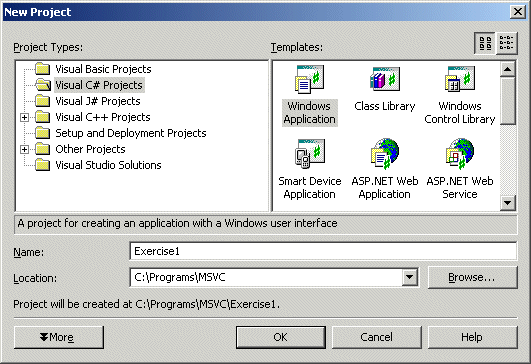Click the Setup and Deployment Projects folder icon

click(43, 133)
